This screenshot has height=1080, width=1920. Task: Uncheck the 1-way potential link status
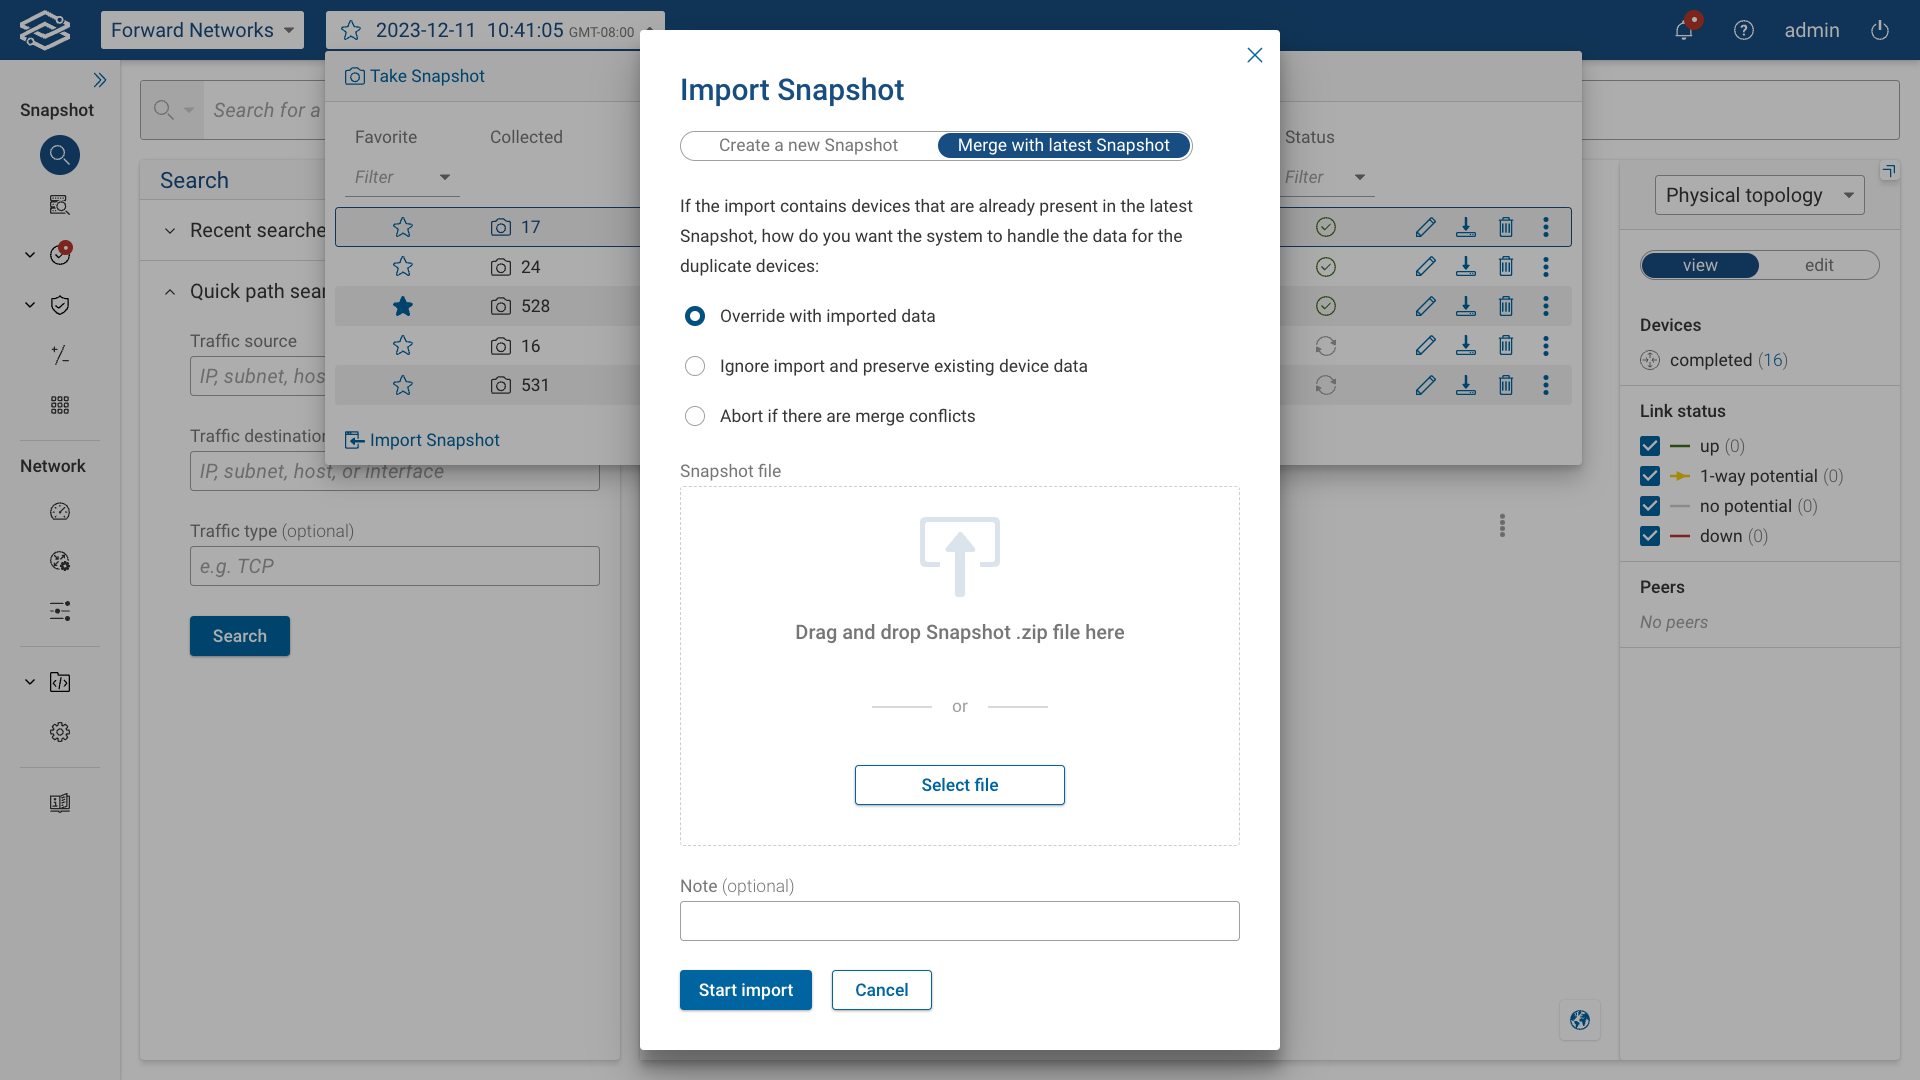(1649, 476)
